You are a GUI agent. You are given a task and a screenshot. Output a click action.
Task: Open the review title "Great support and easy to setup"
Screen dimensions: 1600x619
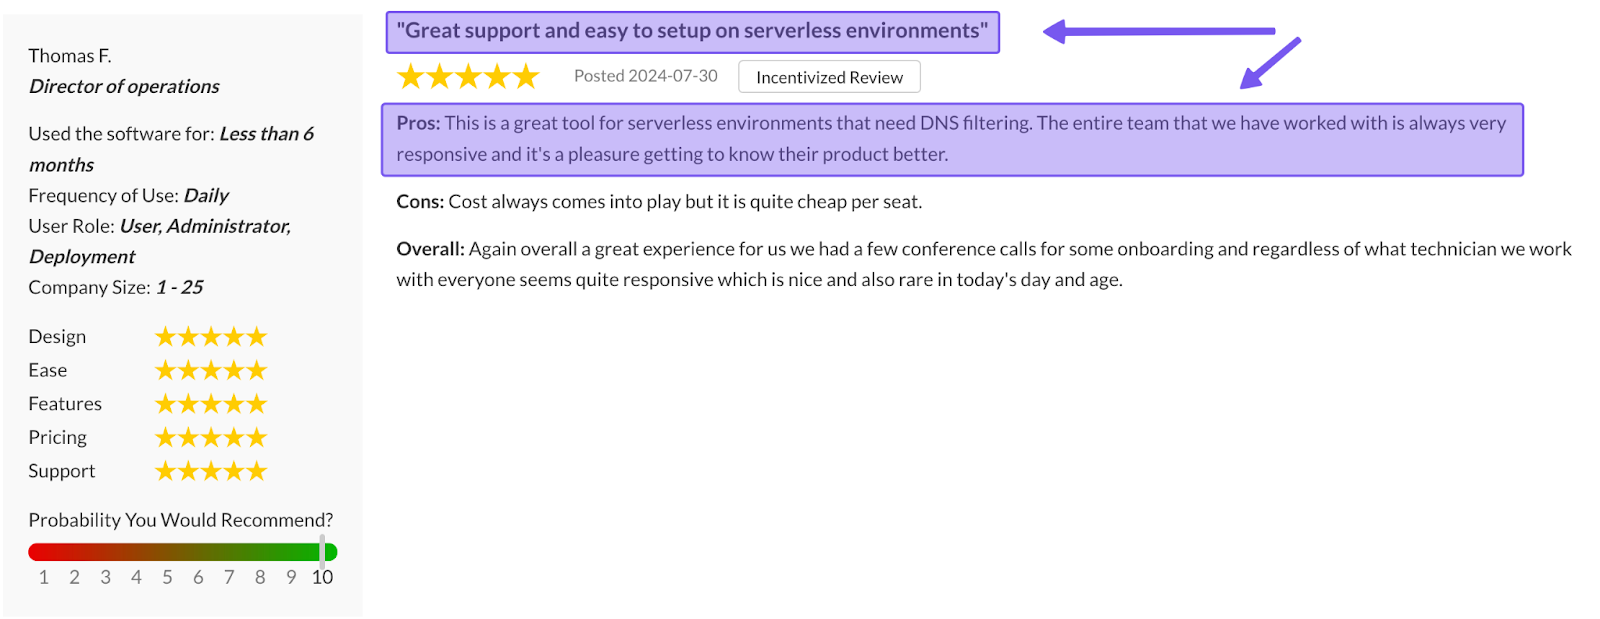pos(692,31)
